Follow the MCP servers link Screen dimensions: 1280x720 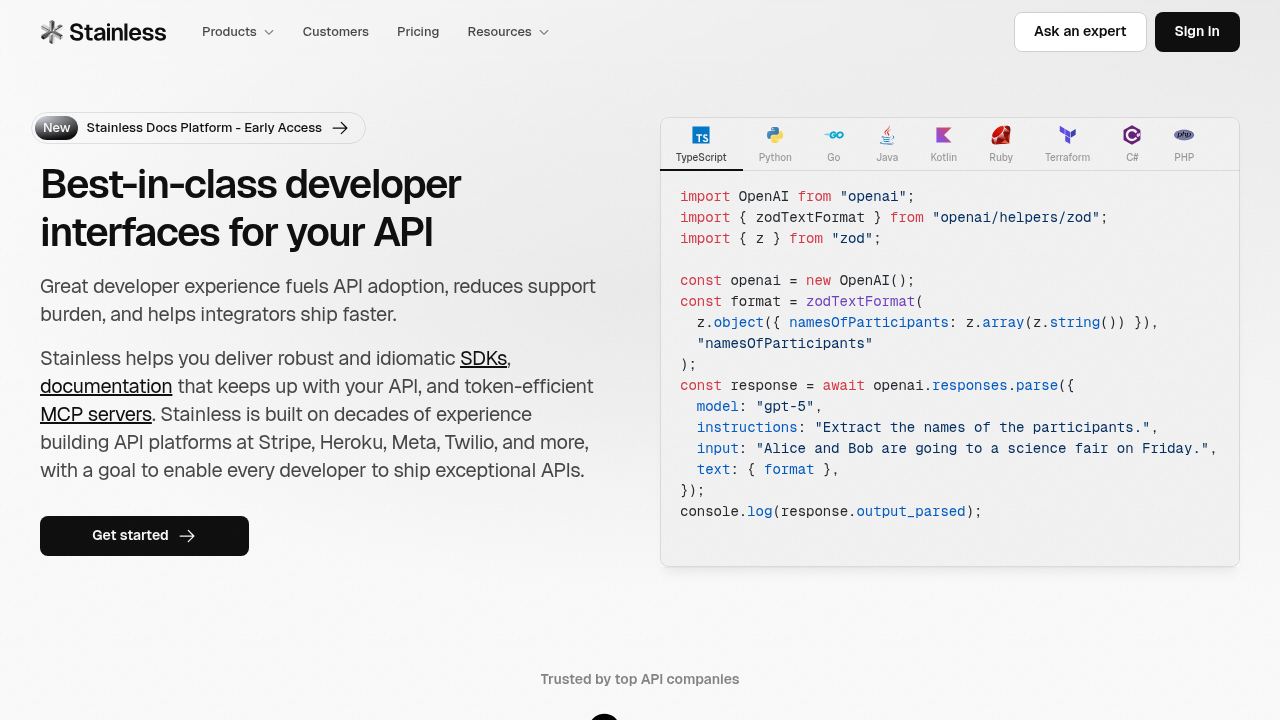96,414
